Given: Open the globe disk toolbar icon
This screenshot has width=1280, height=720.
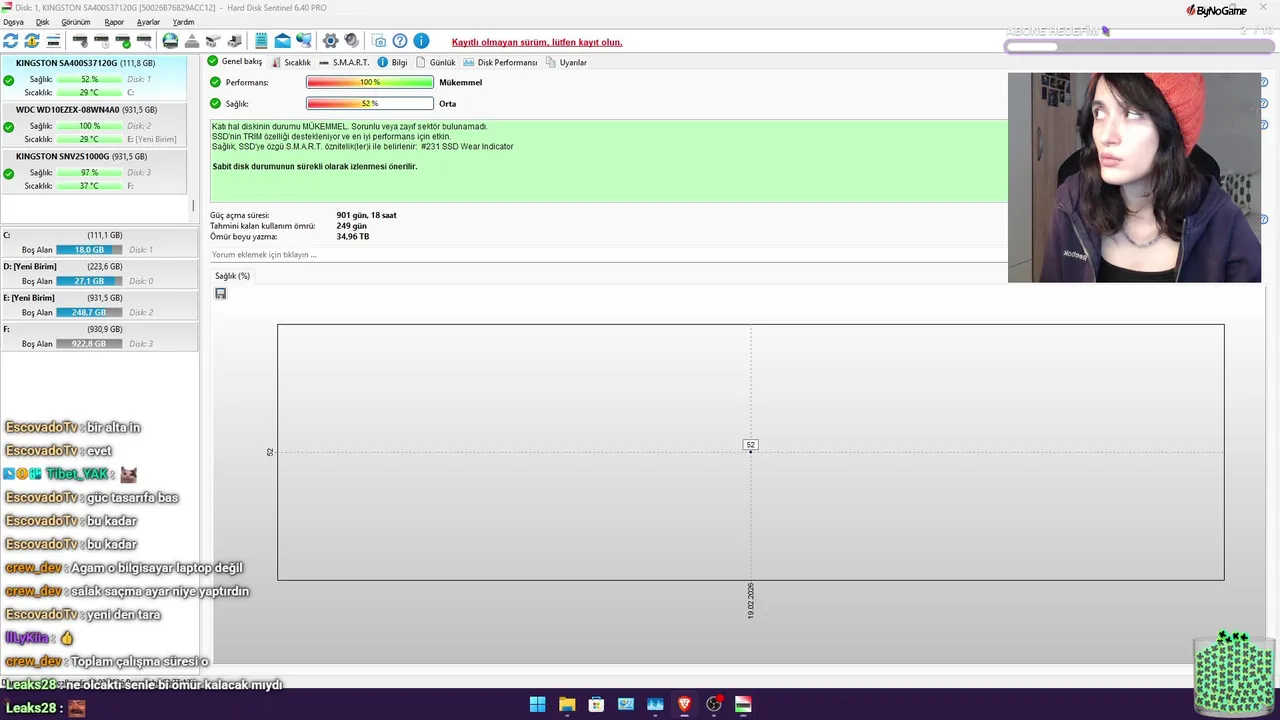Looking at the screenshot, I should click(170, 41).
